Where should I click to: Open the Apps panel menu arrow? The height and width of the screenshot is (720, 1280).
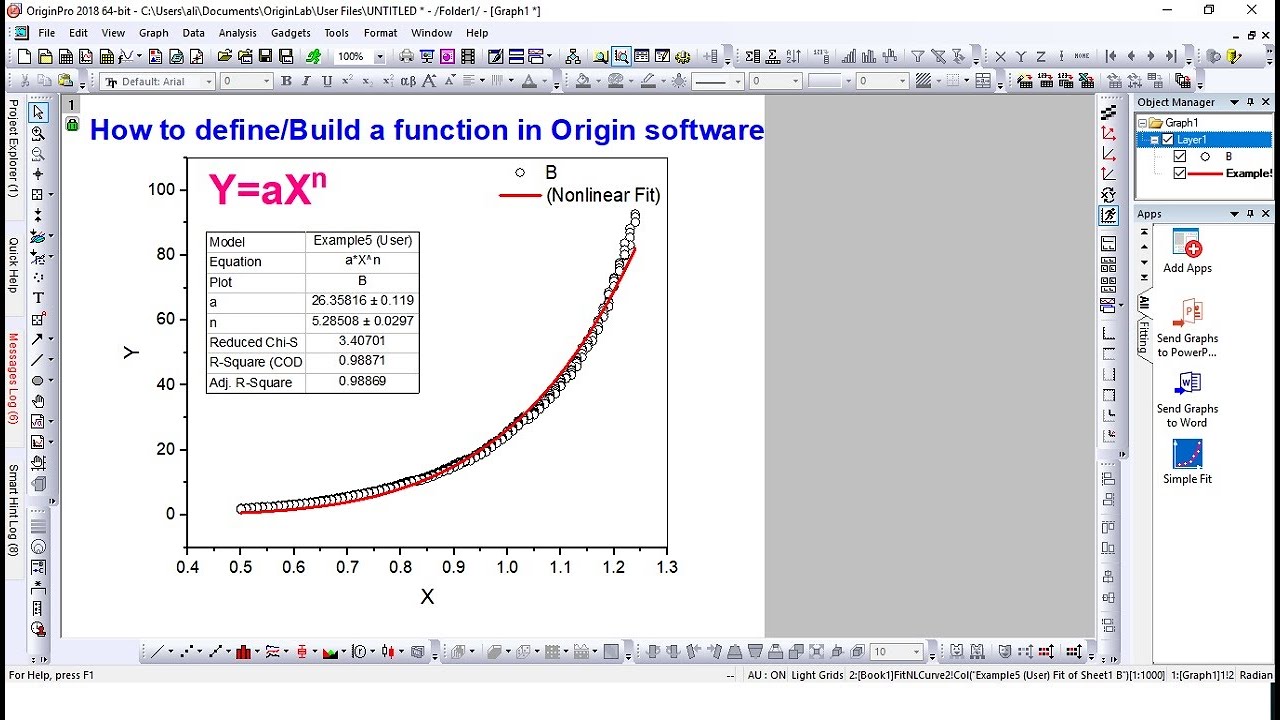click(1234, 214)
